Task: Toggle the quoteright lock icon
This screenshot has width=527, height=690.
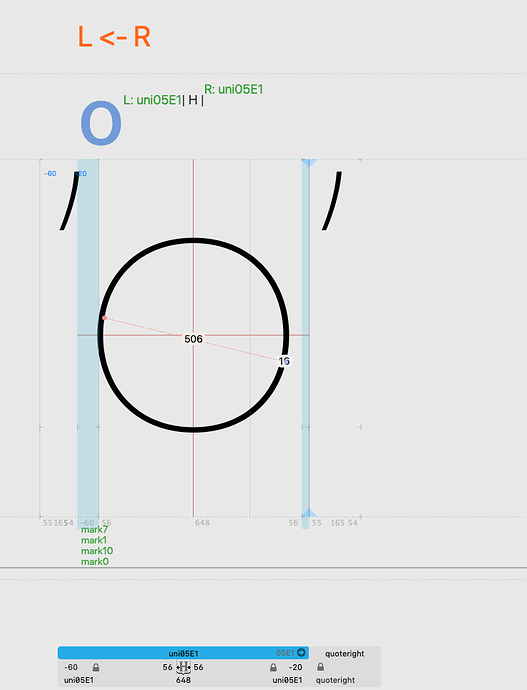Action: [x=320, y=667]
